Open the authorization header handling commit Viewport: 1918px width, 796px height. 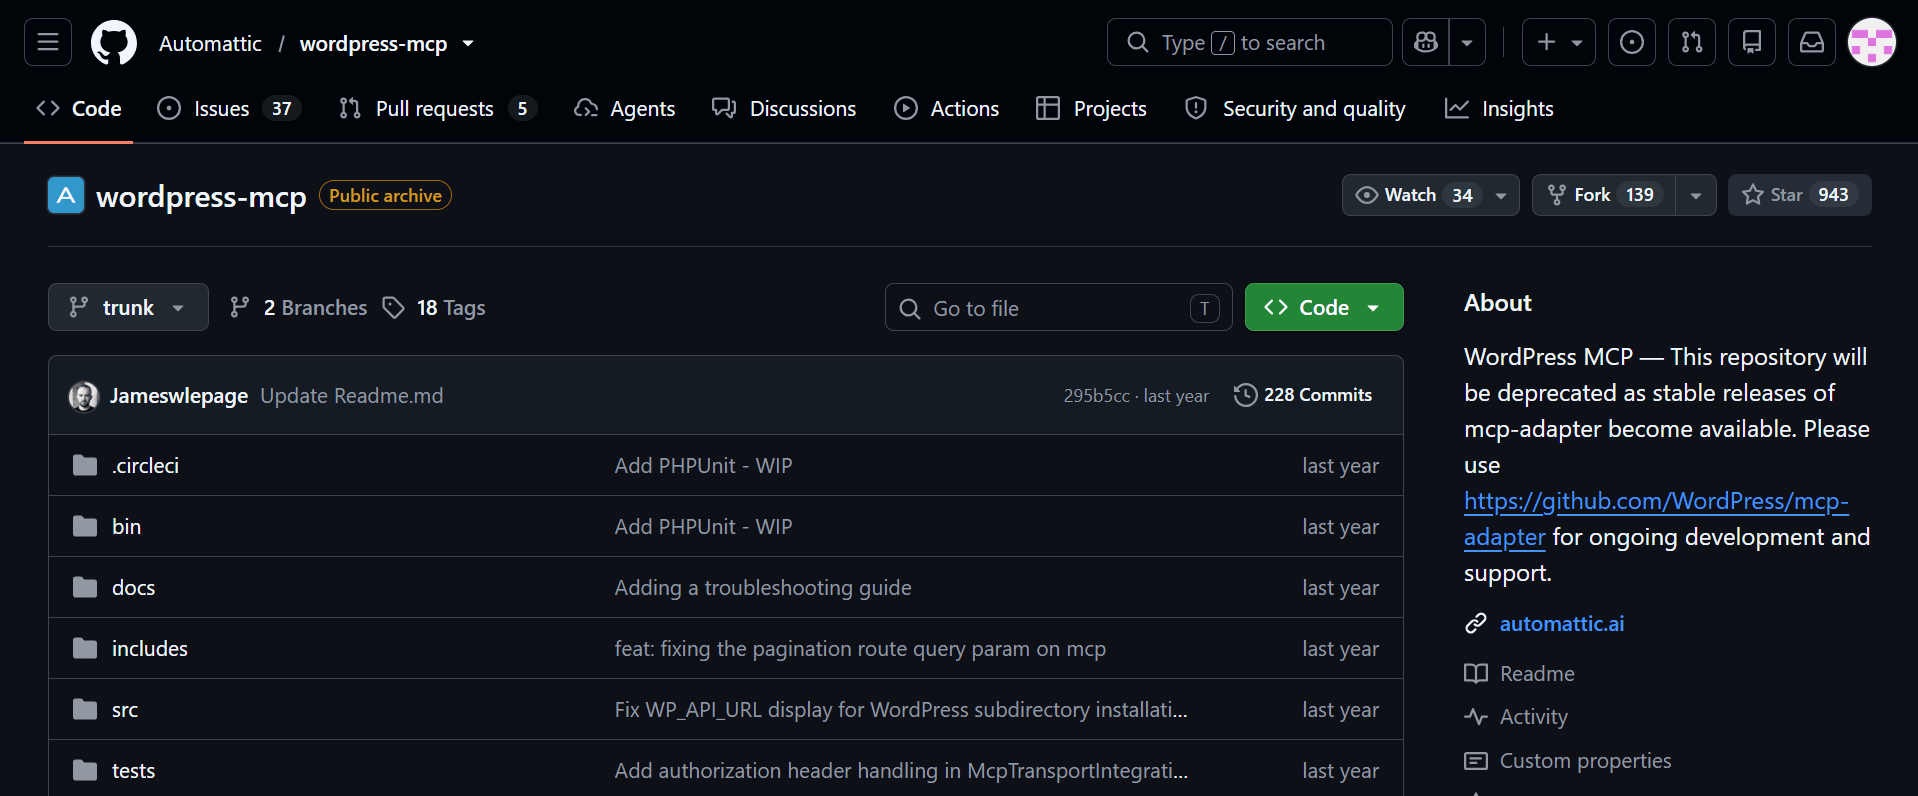[x=901, y=770]
